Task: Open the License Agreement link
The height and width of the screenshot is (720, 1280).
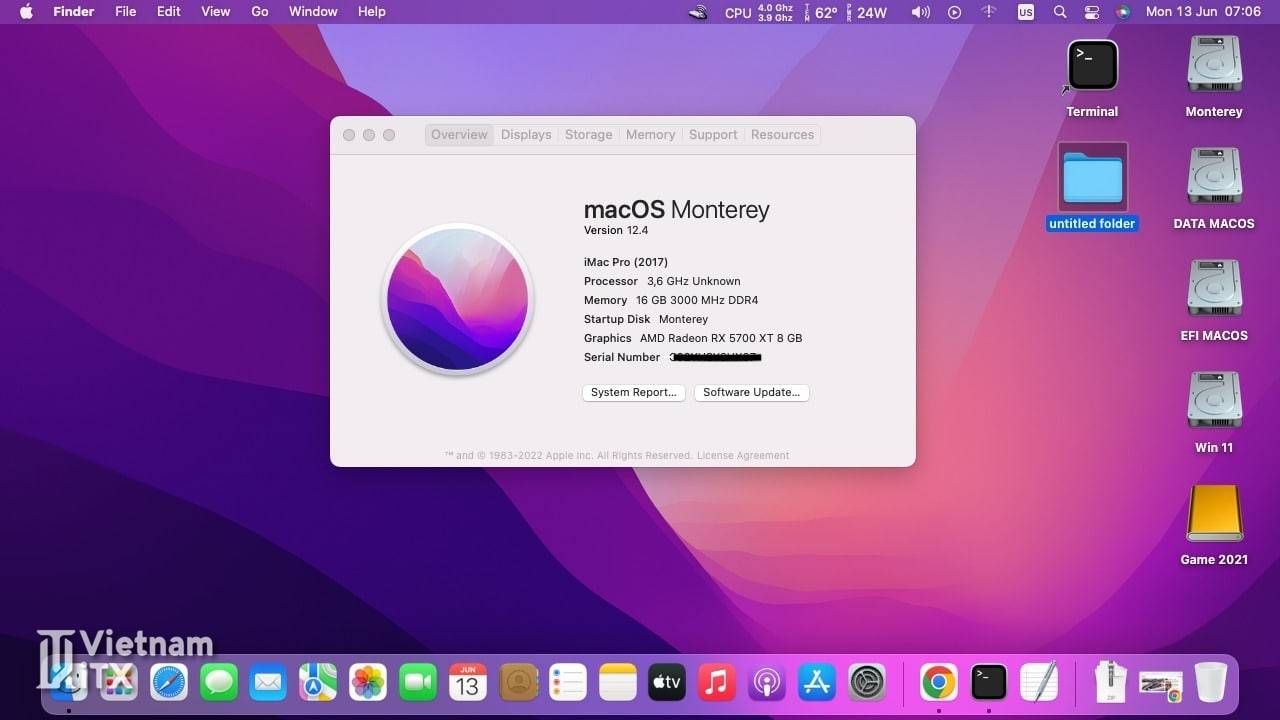Action: pos(743,456)
